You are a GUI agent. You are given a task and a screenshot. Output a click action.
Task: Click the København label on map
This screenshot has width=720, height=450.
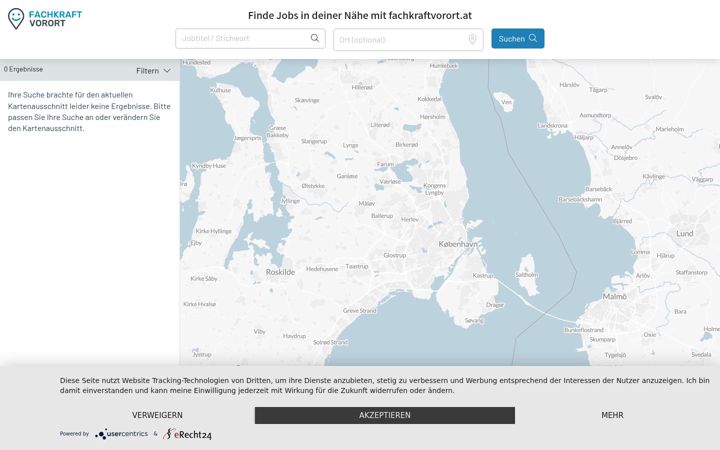click(x=458, y=244)
